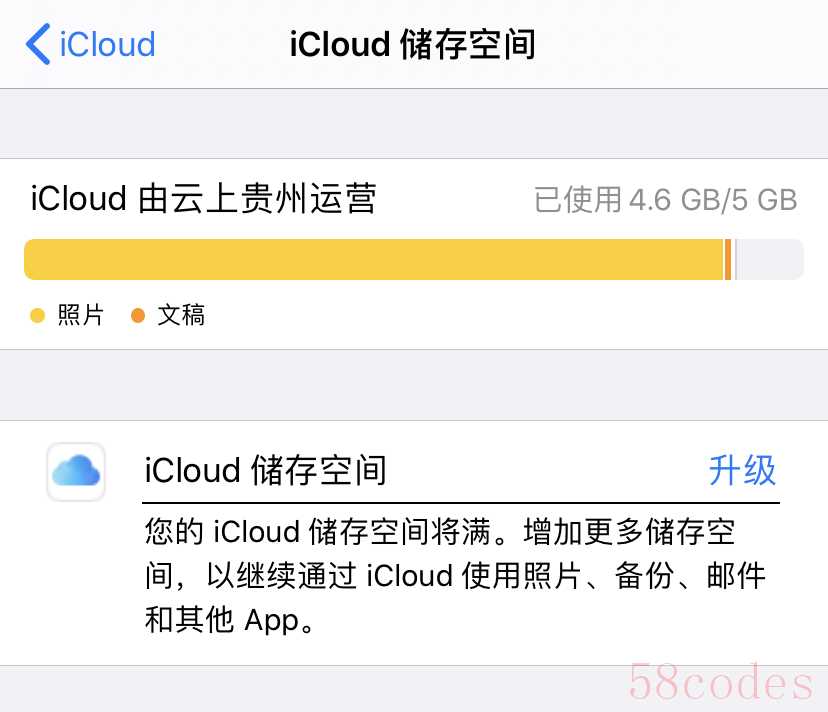Tap the iCloud back label text
The width and height of the screenshot is (828, 712).
coord(107,44)
